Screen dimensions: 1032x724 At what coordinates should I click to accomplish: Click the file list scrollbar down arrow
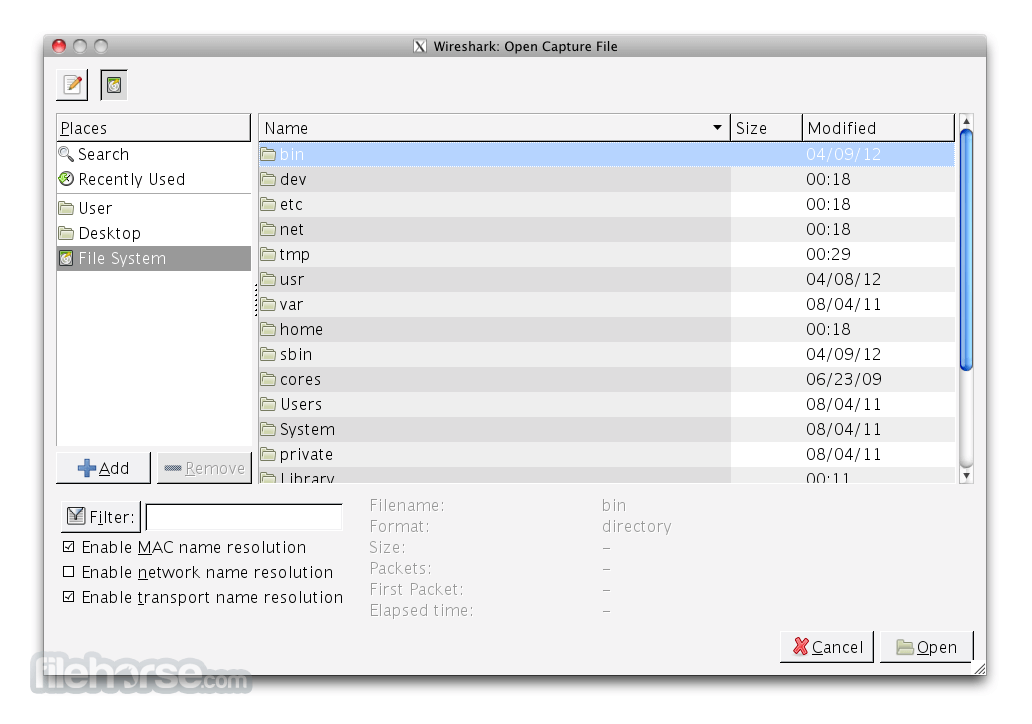coord(966,476)
